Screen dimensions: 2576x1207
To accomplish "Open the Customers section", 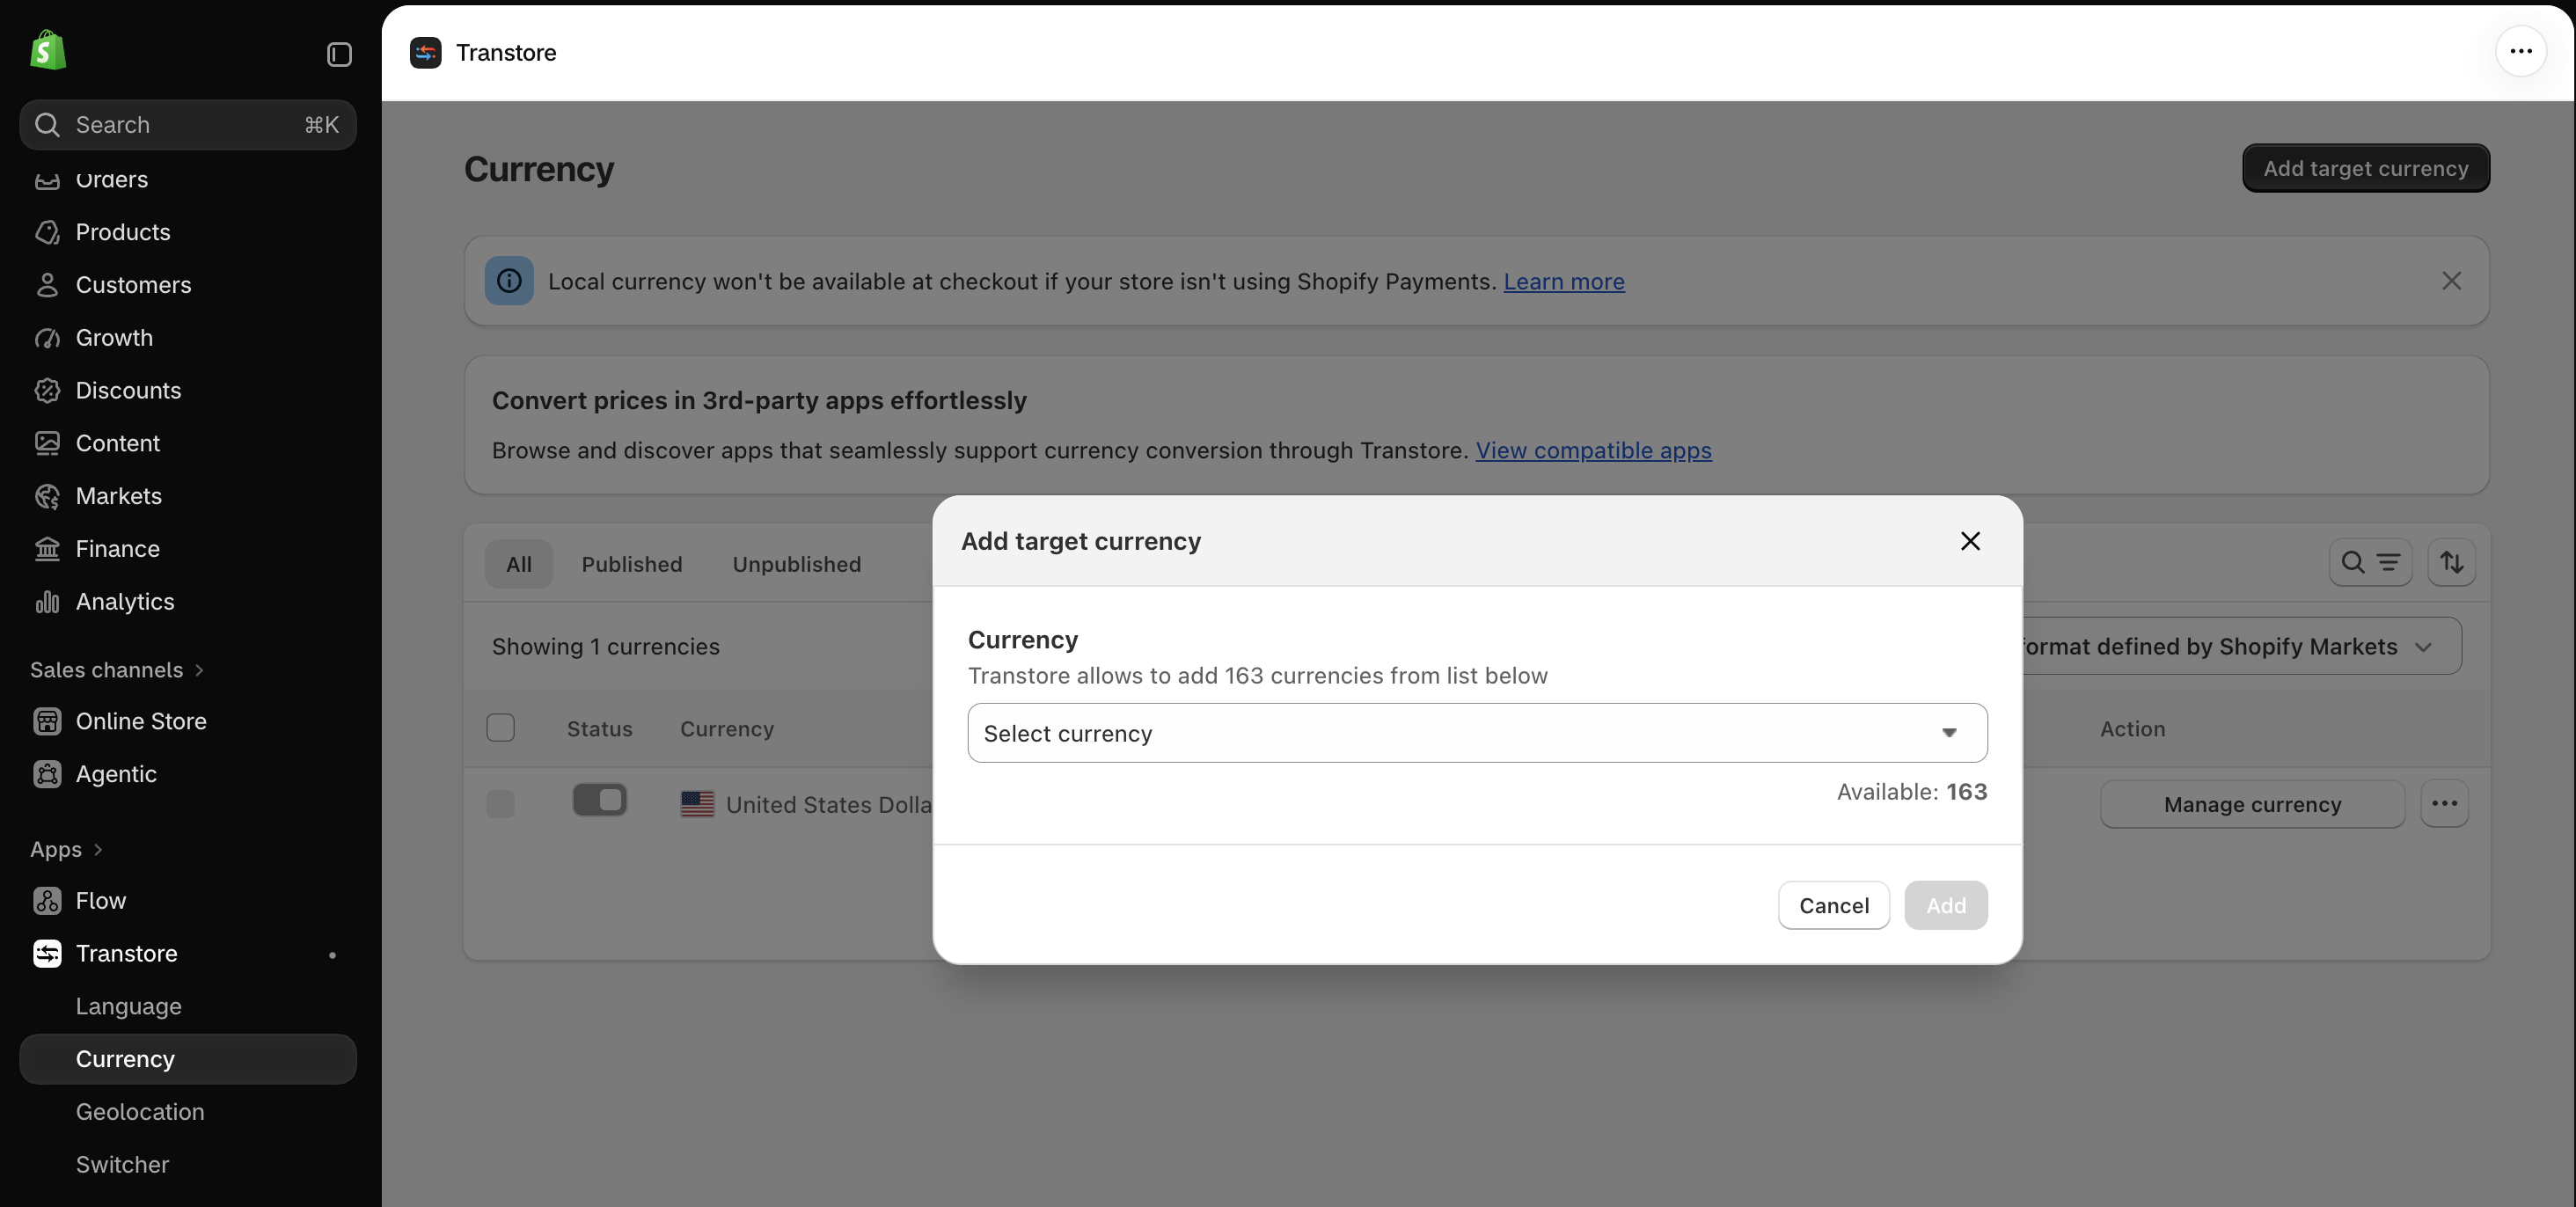I will [x=133, y=285].
